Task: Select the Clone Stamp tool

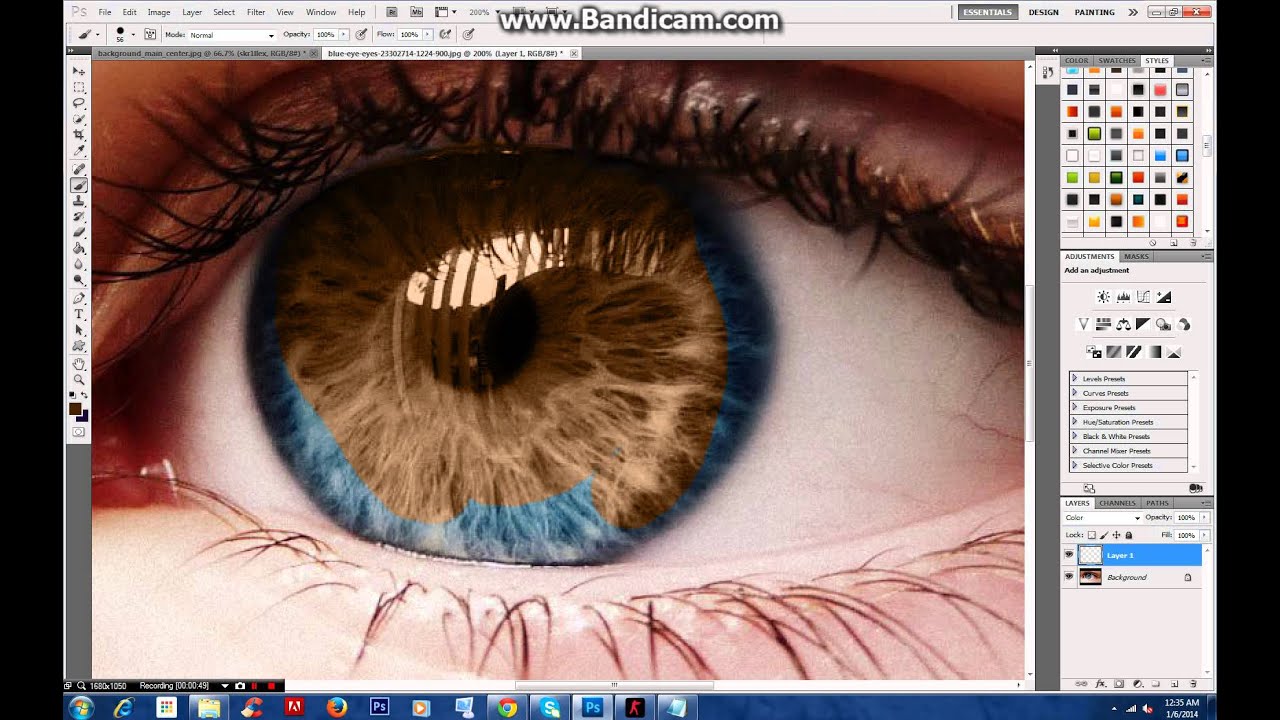Action: (79, 201)
